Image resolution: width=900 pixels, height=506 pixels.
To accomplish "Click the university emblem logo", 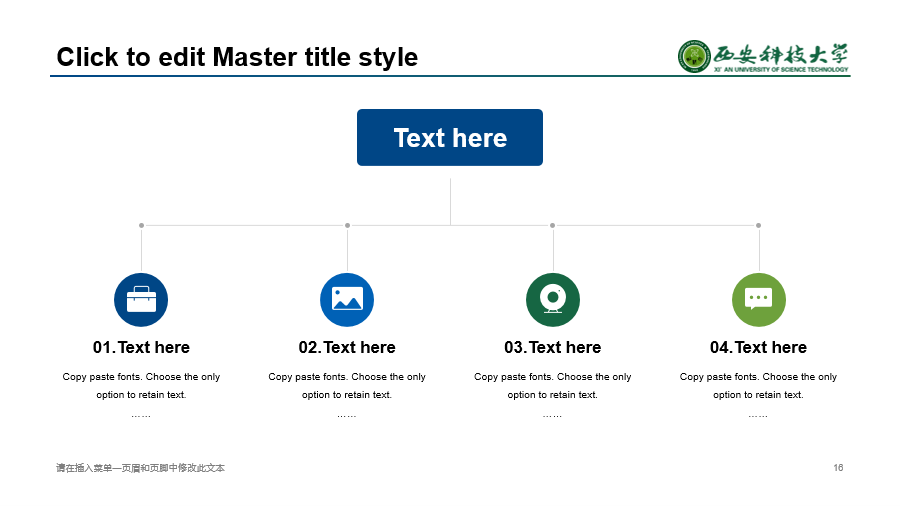I will pos(694,56).
